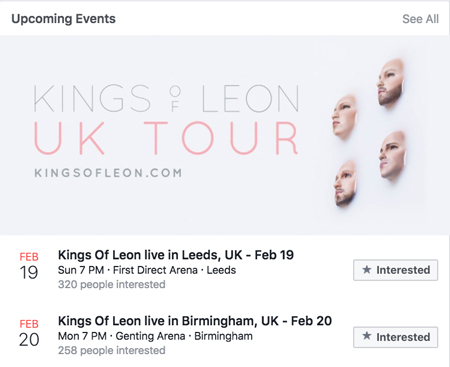Select the FEB 19 date badge
This screenshot has width=450, height=367.
[29, 266]
